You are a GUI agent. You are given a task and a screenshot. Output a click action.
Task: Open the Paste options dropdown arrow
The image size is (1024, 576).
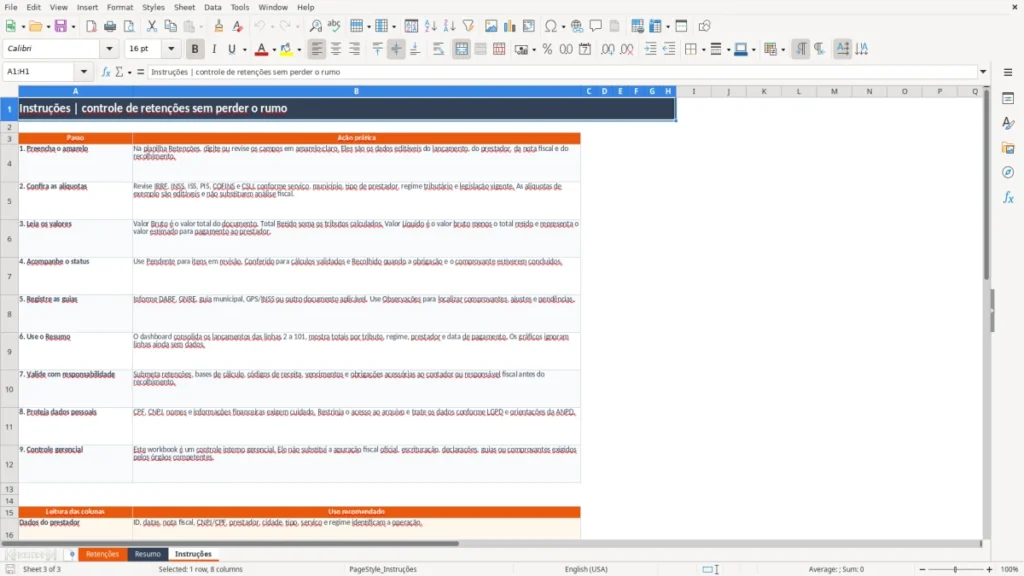pos(201,26)
